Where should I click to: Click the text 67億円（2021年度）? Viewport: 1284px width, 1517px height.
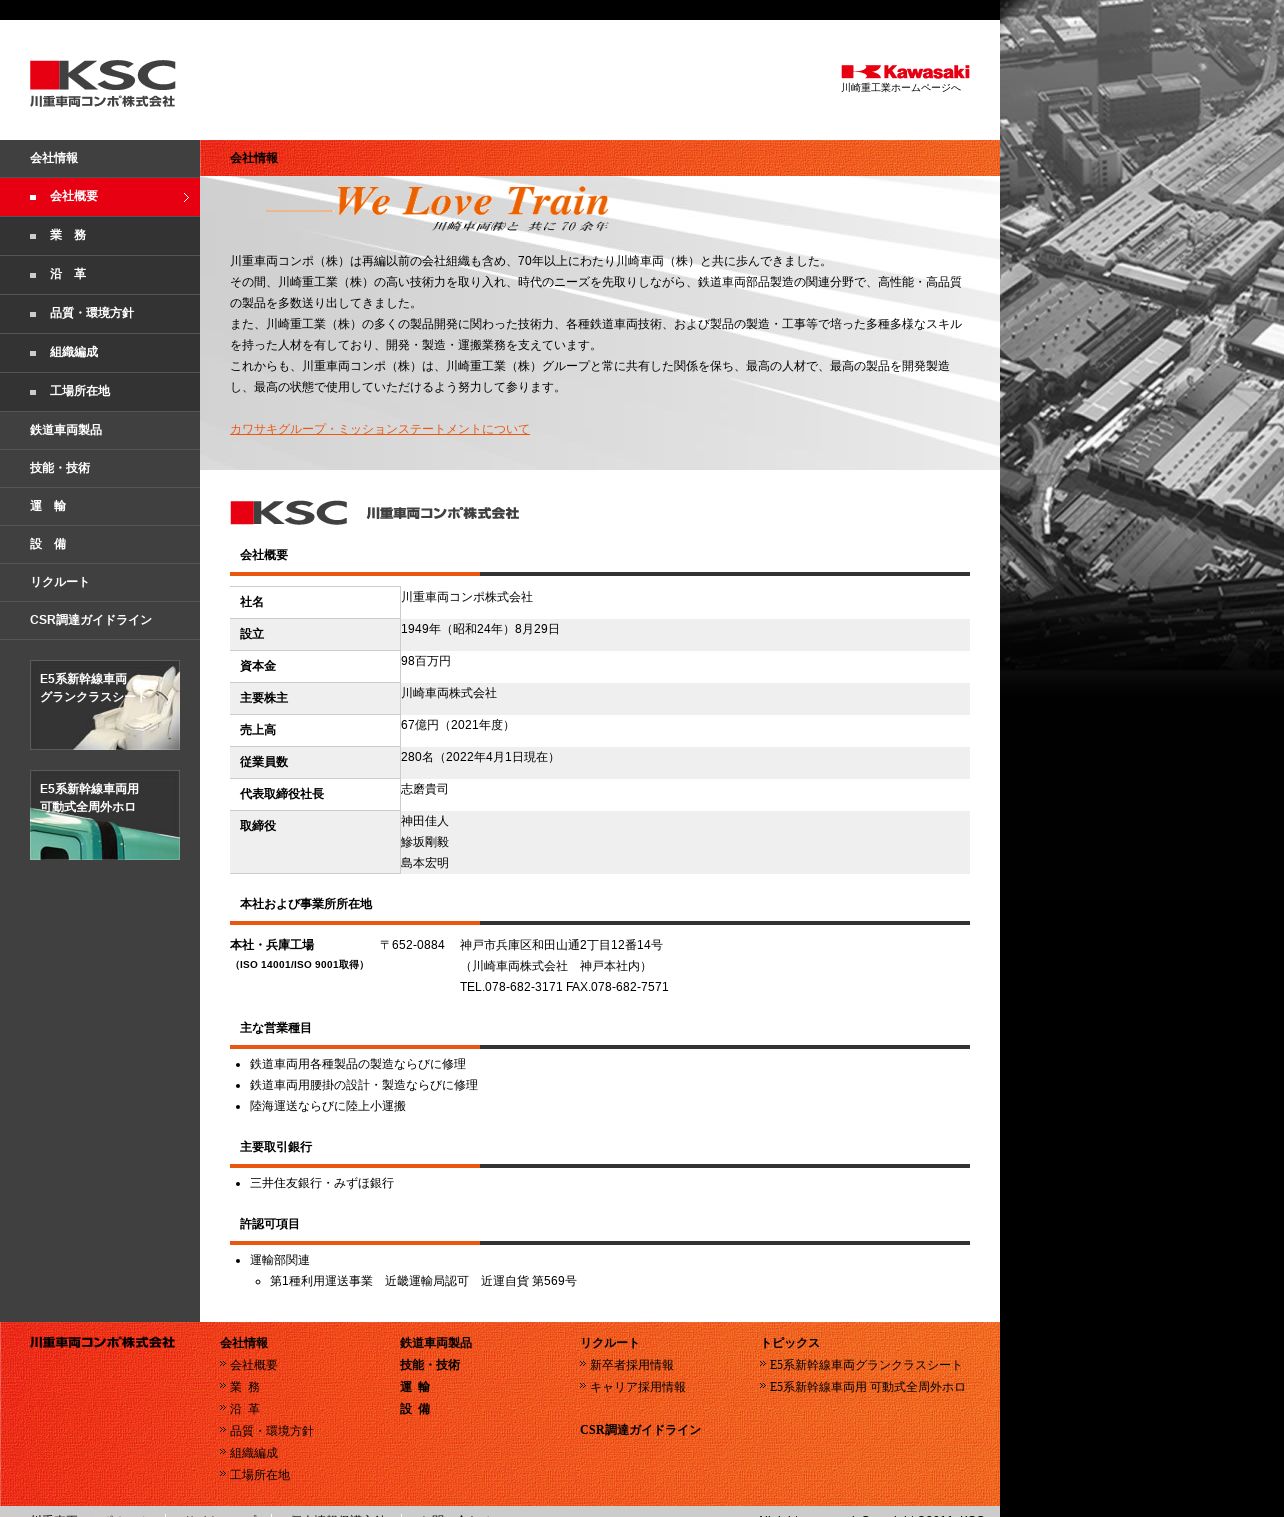(x=458, y=725)
